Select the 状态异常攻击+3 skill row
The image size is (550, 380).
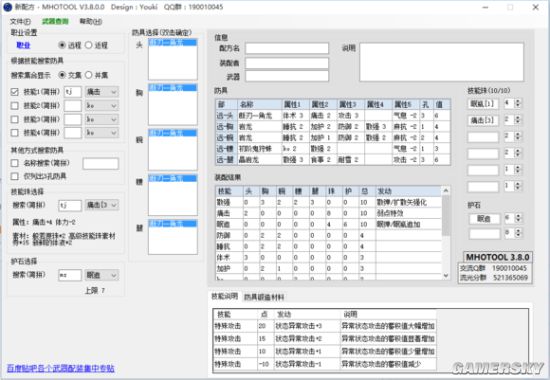click(325, 326)
